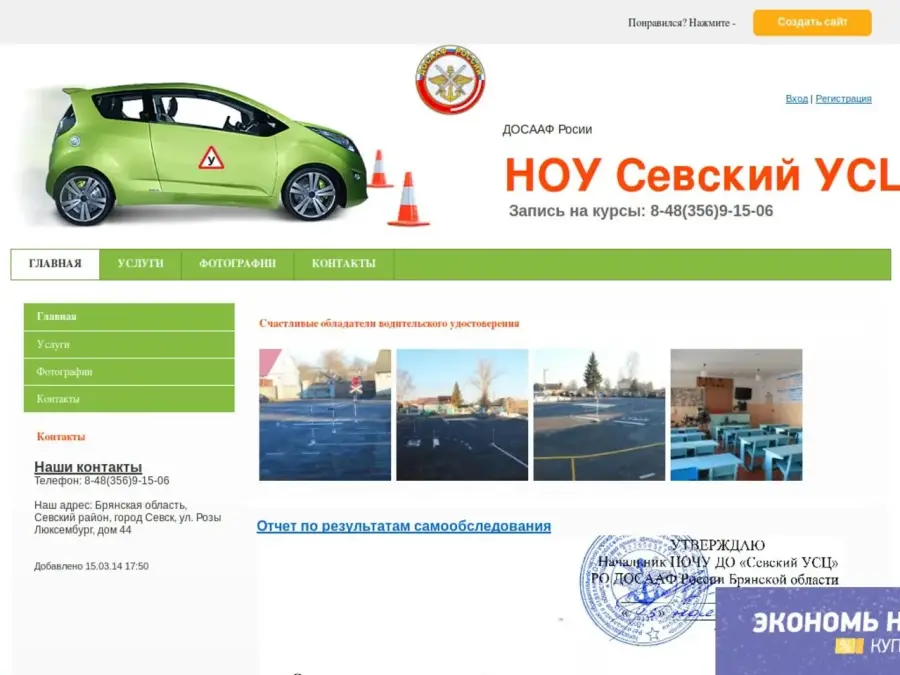Click the Понравился? Нажмите - text
Screen dimensions: 900x675
[x=682, y=23]
